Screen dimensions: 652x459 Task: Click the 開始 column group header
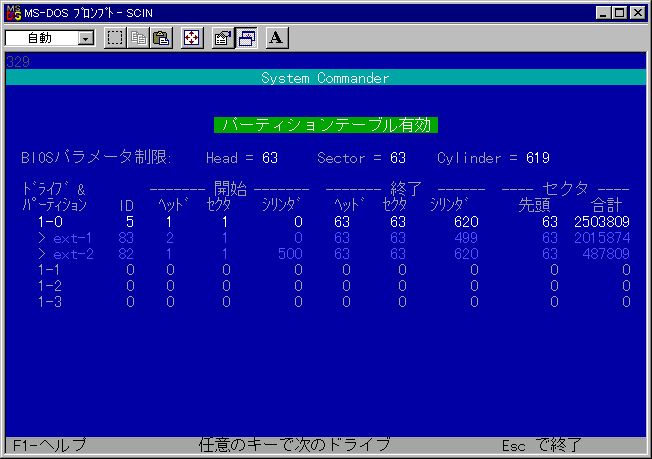pyautogui.click(x=230, y=189)
